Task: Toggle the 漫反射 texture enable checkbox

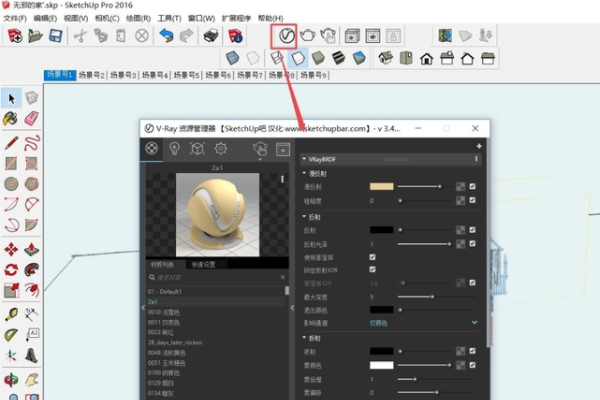Action: [x=473, y=186]
